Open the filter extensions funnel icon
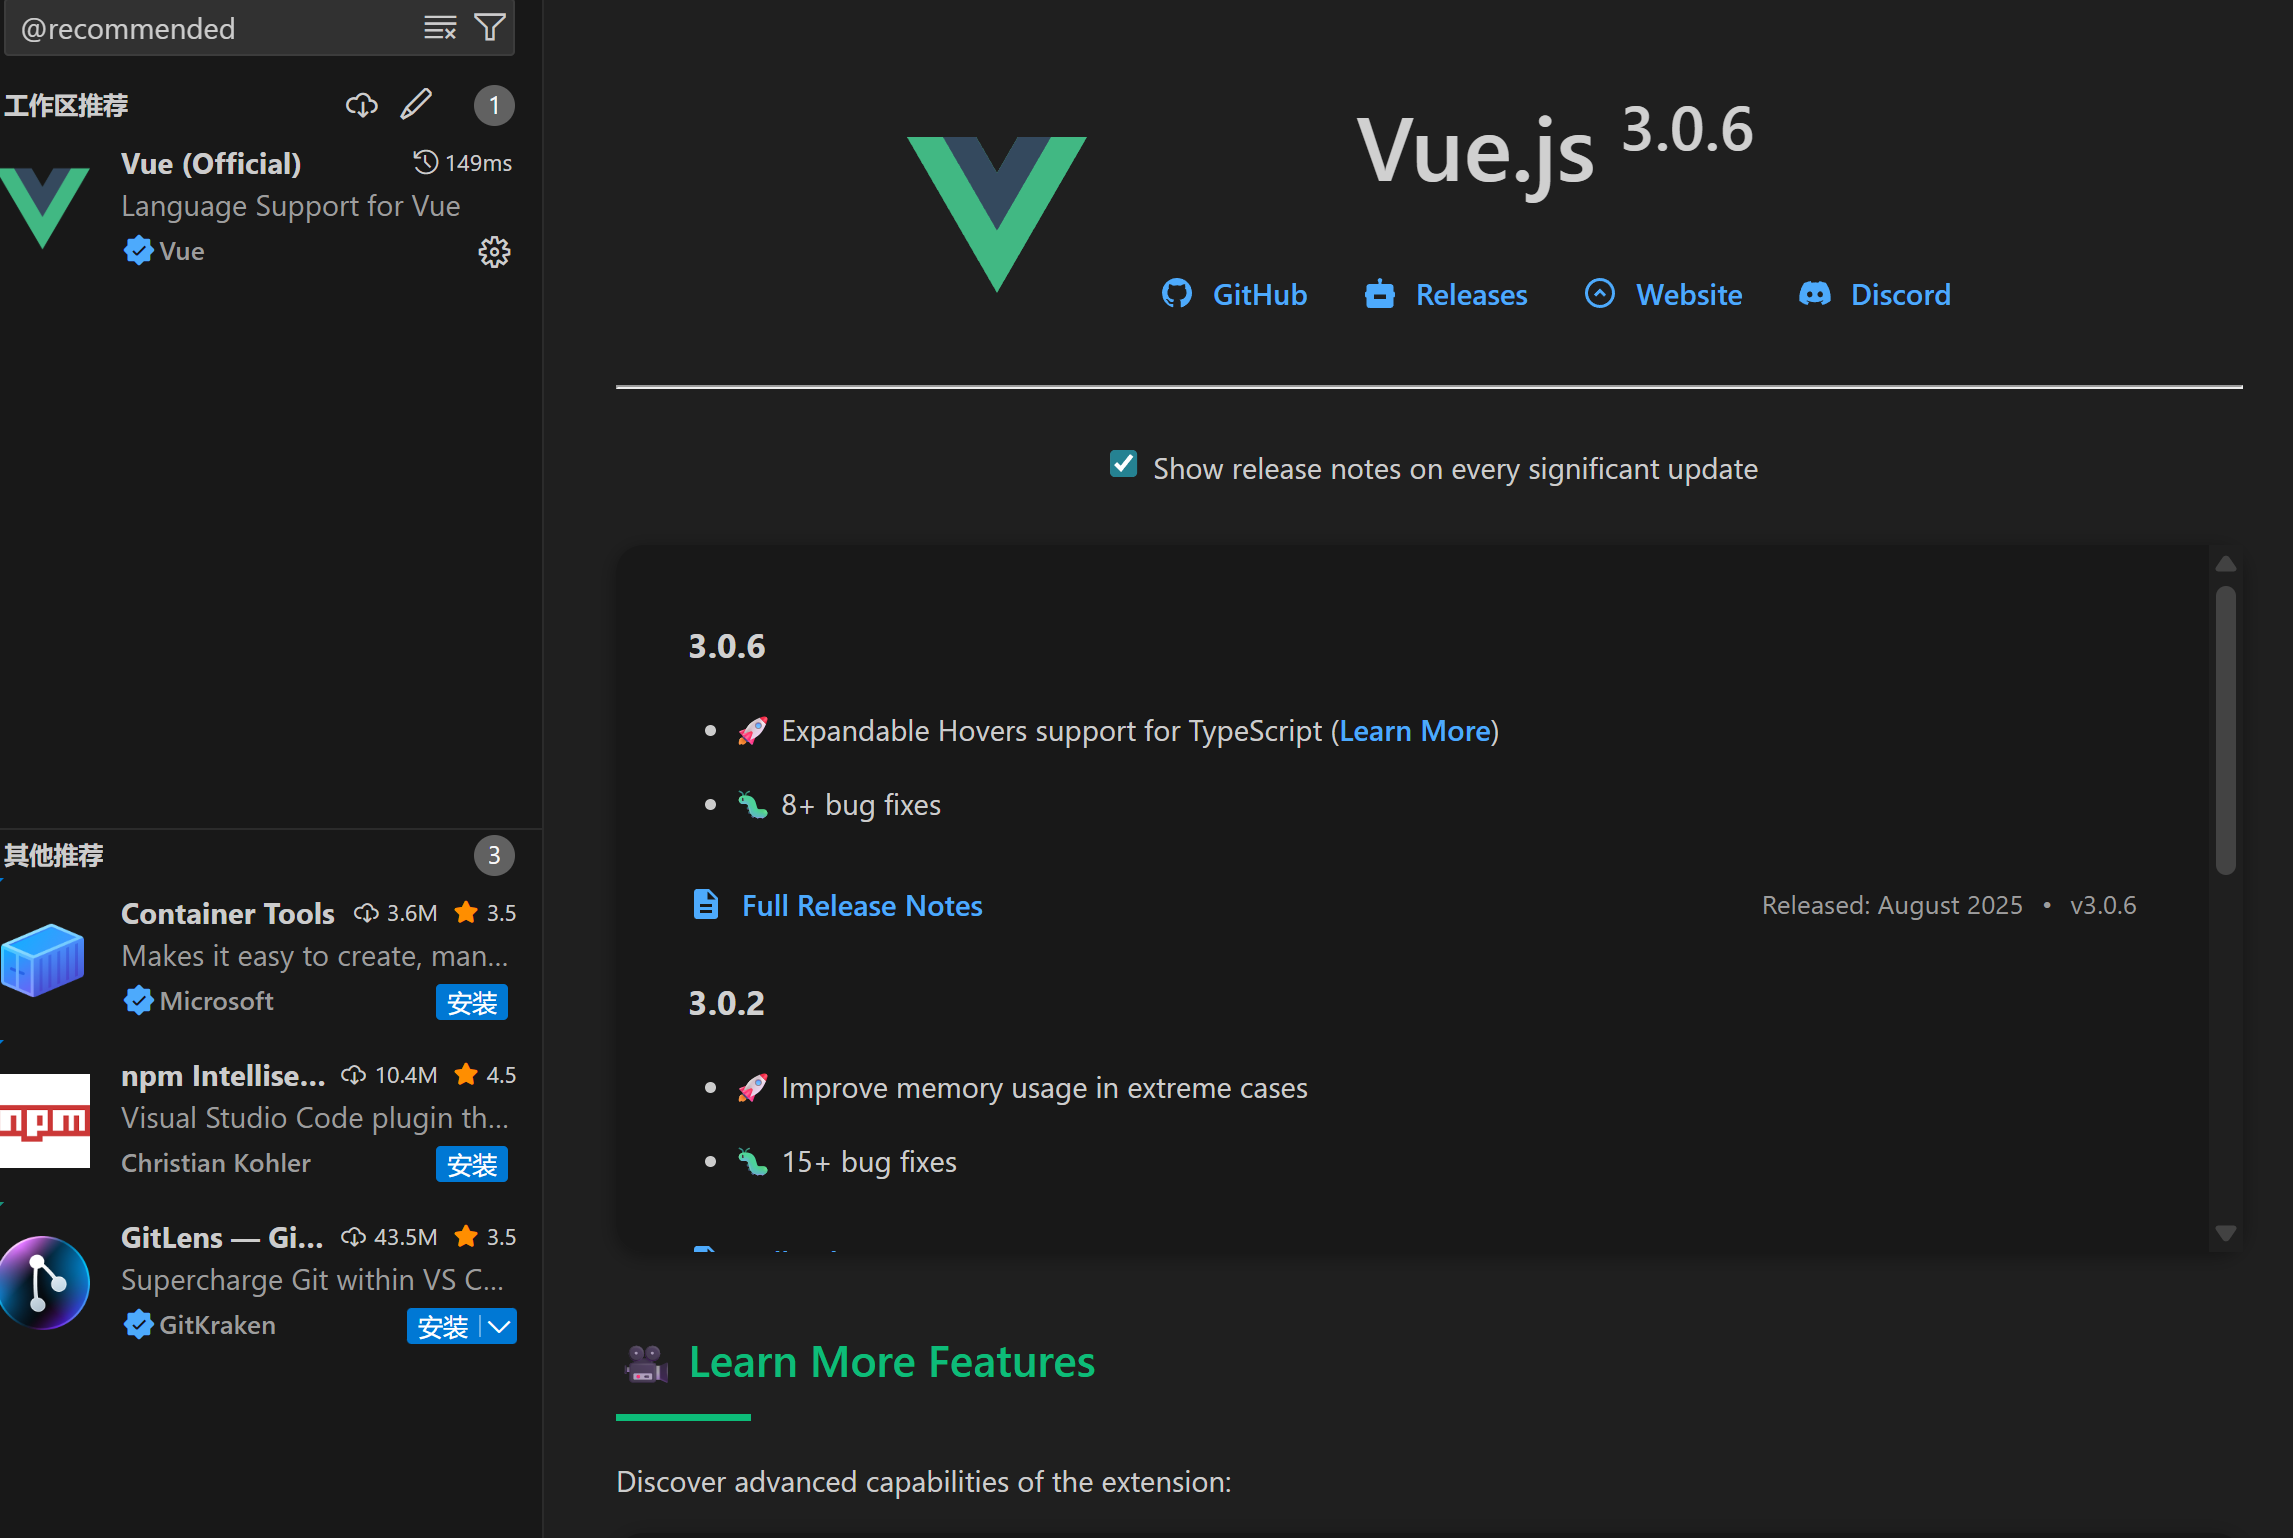 tap(490, 28)
